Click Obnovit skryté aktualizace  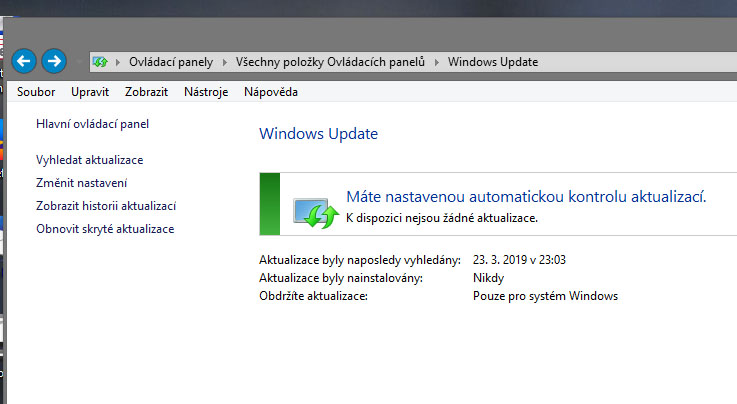pos(105,229)
